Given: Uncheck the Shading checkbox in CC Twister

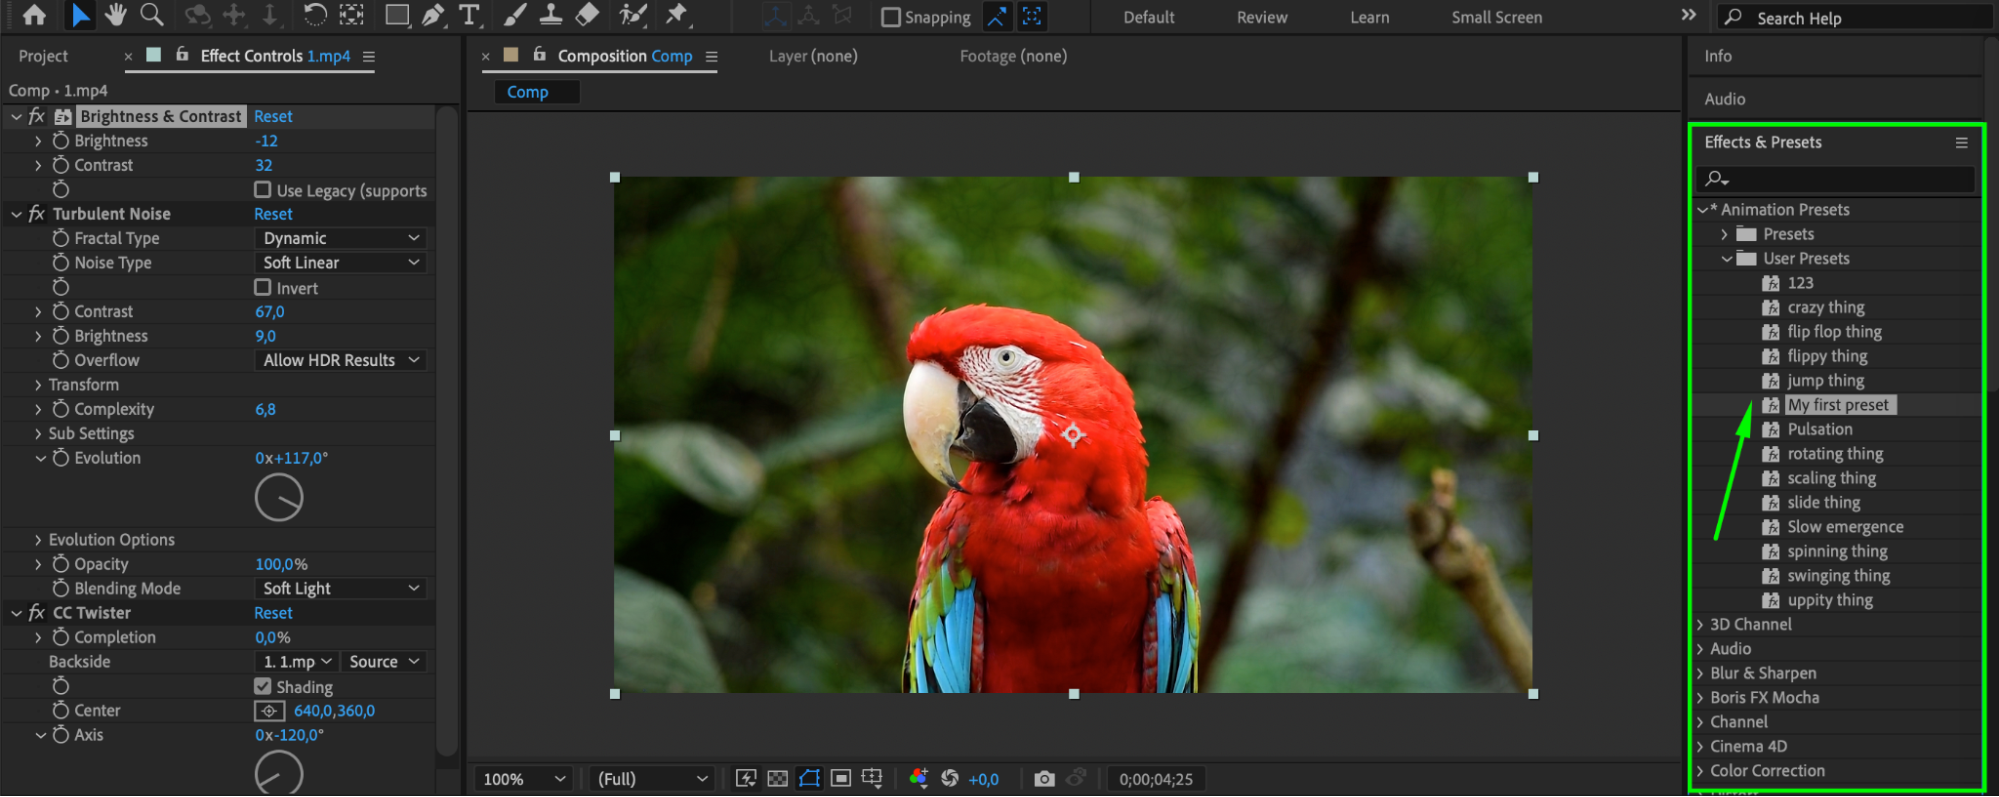Looking at the screenshot, I should click(x=263, y=687).
